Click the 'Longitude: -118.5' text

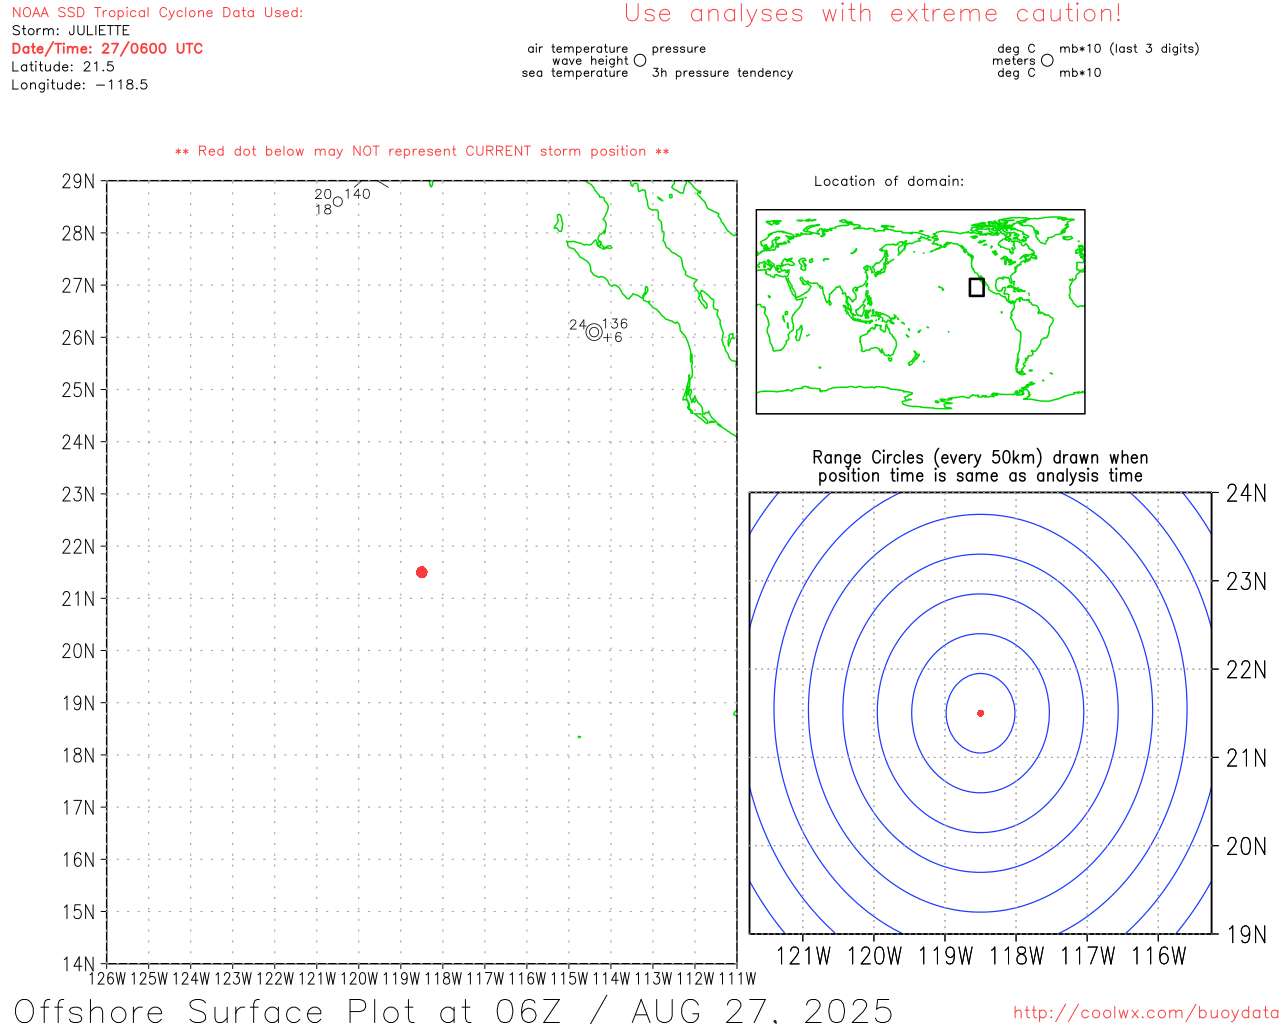[80, 85]
